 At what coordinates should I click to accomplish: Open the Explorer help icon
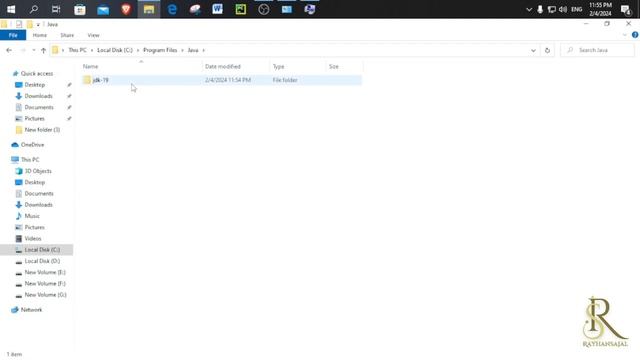tap(635, 35)
